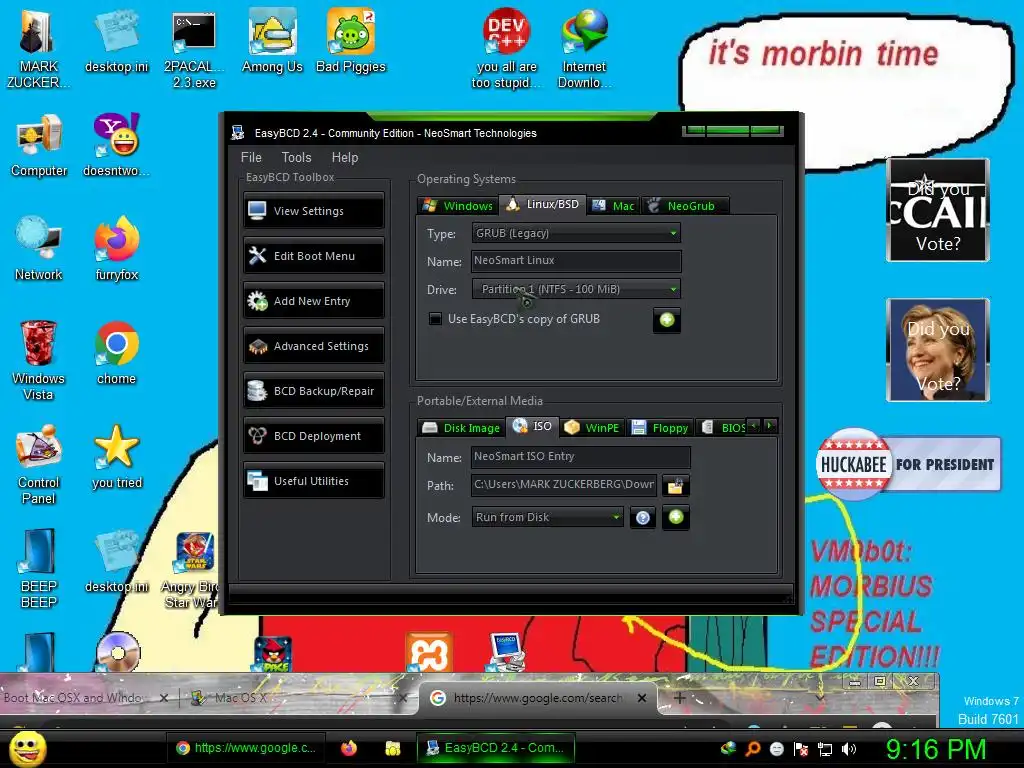Select the DEV C++ desktop icon
This screenshot has width=1024, height=768.
(506, 50)
